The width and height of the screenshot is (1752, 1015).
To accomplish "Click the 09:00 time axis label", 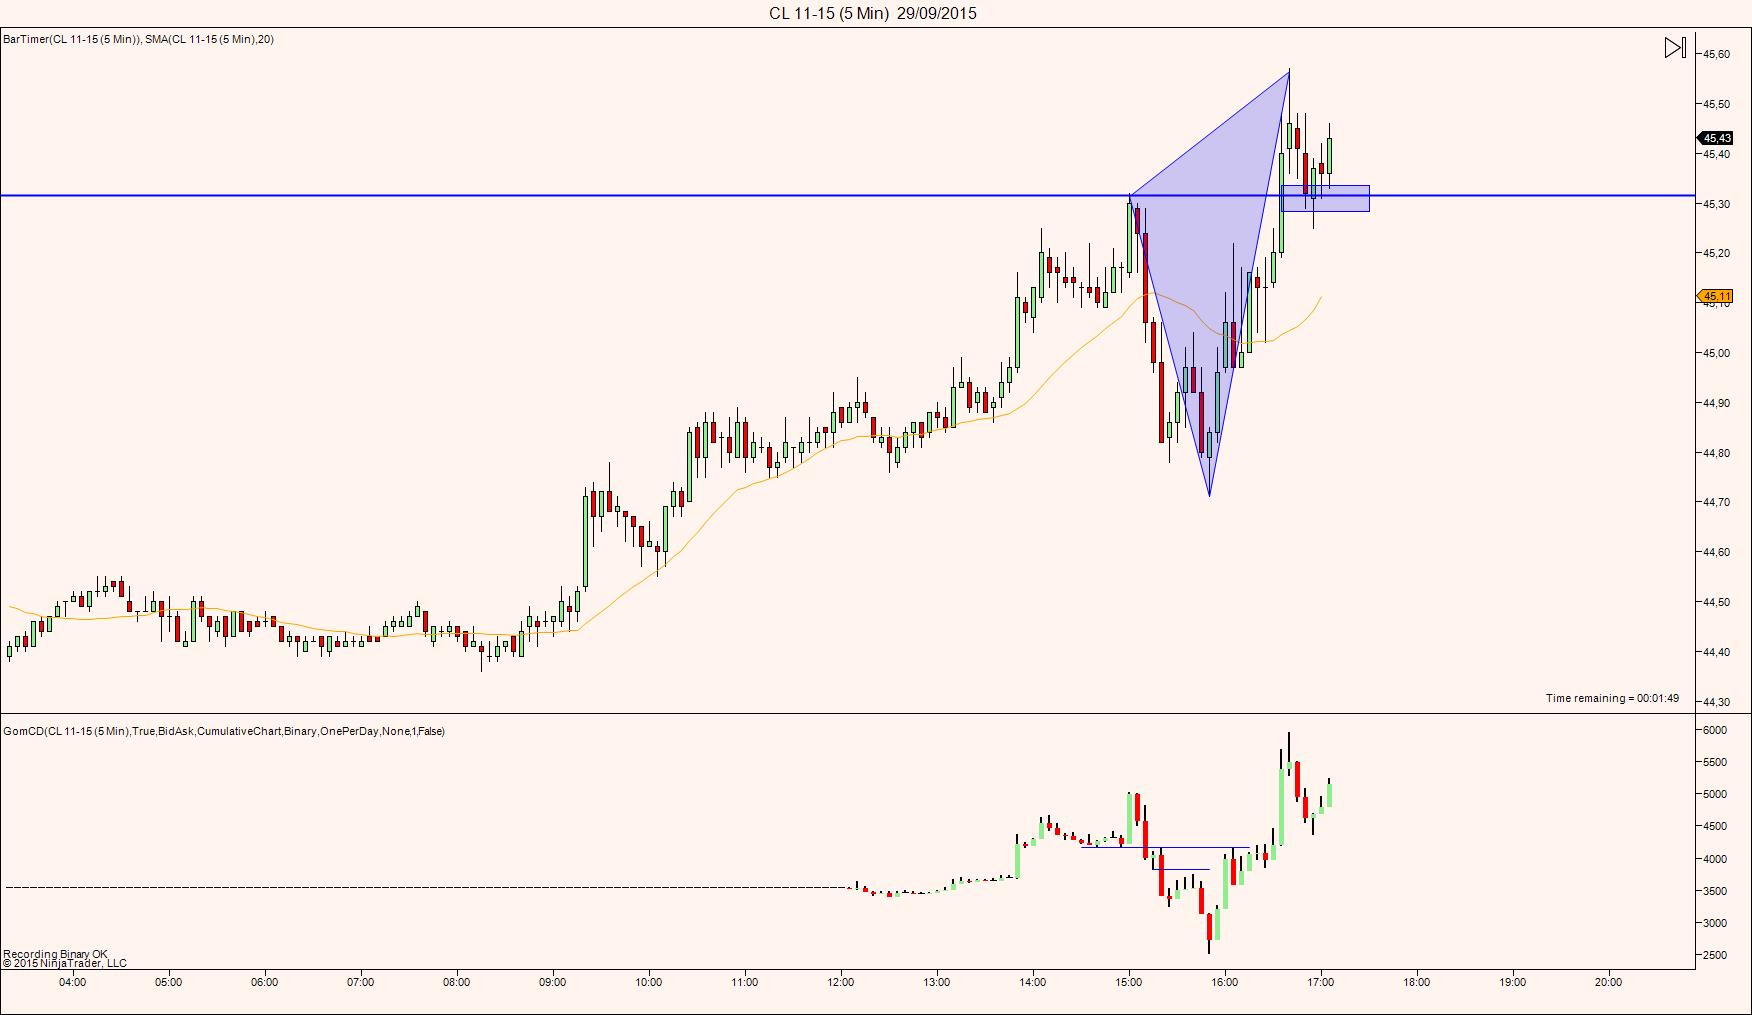I will pyautogui.click(x=552, y=982).
